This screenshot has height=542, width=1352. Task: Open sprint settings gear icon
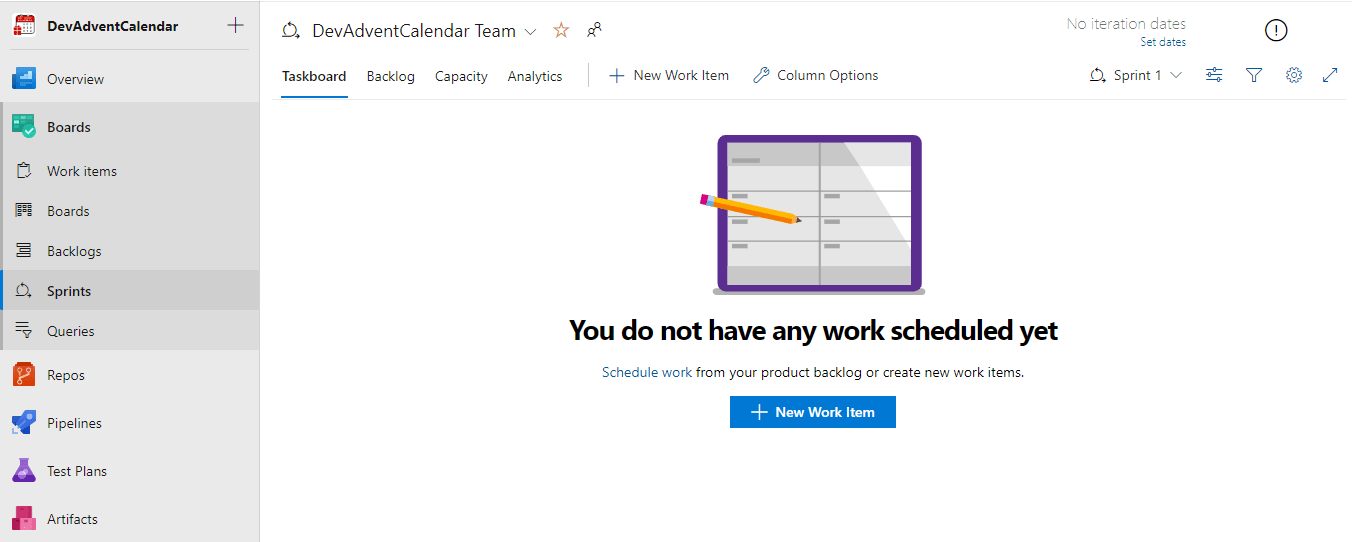point(1294,75)
